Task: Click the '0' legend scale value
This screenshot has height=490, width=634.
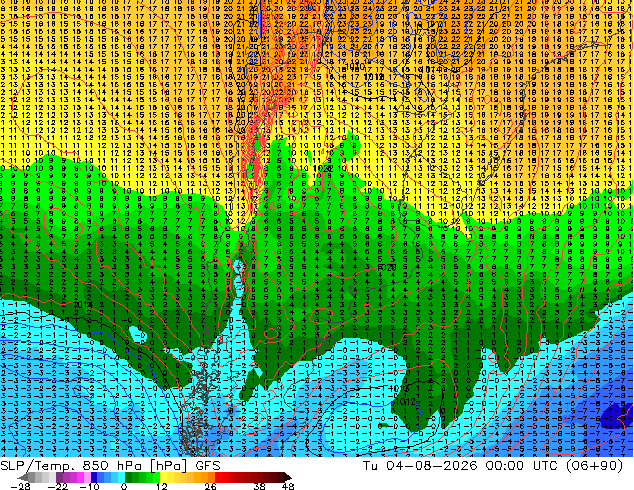Action: pos(124,486)
